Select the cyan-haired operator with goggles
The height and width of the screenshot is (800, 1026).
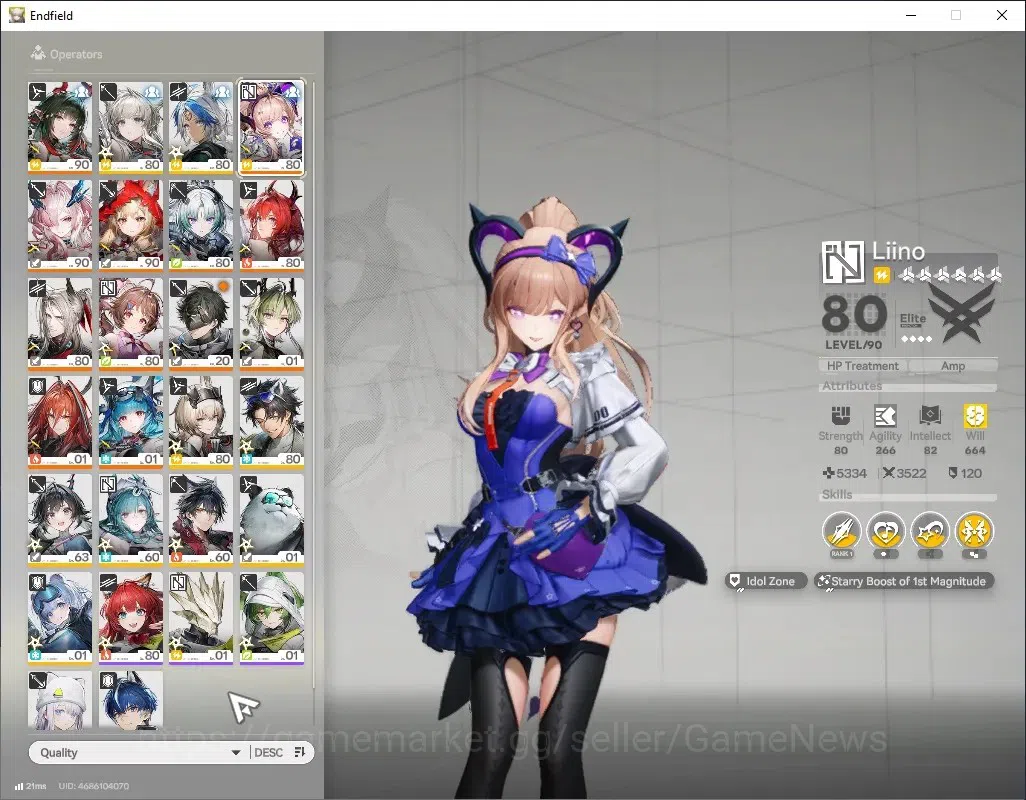[131, 421]
